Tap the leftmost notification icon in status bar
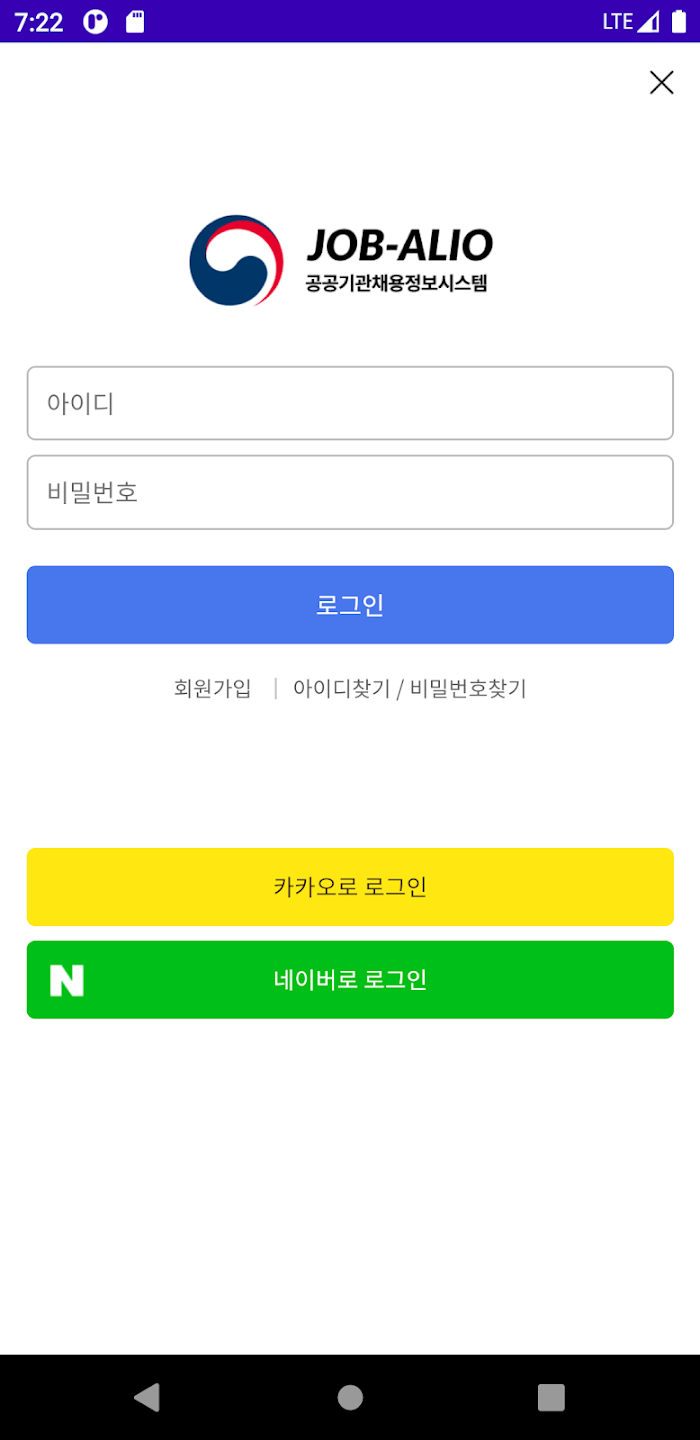The width and height of the screenshot is (700, 1440). (x=94, y=20)
